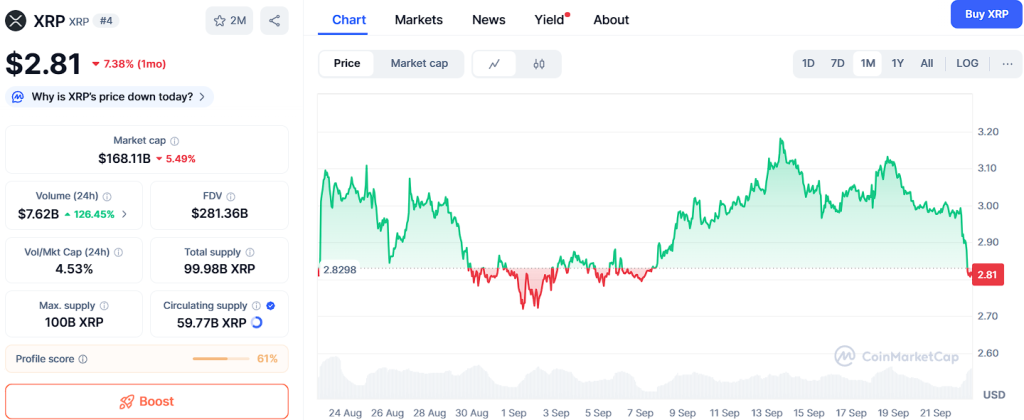Click the Buy XRP button
The height and width of the screenshot is (420, 1024).
click(985, 15)
